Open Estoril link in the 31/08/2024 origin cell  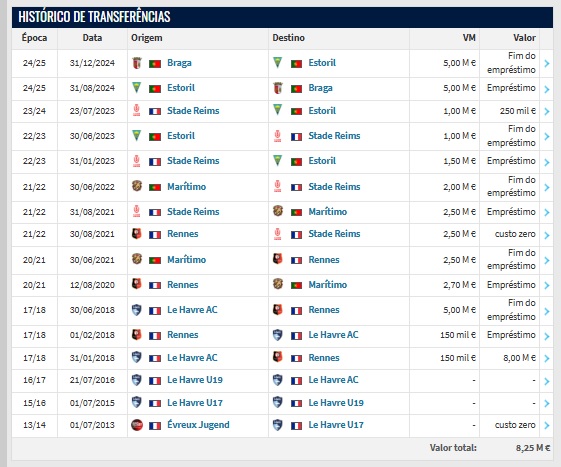(181, 88)
